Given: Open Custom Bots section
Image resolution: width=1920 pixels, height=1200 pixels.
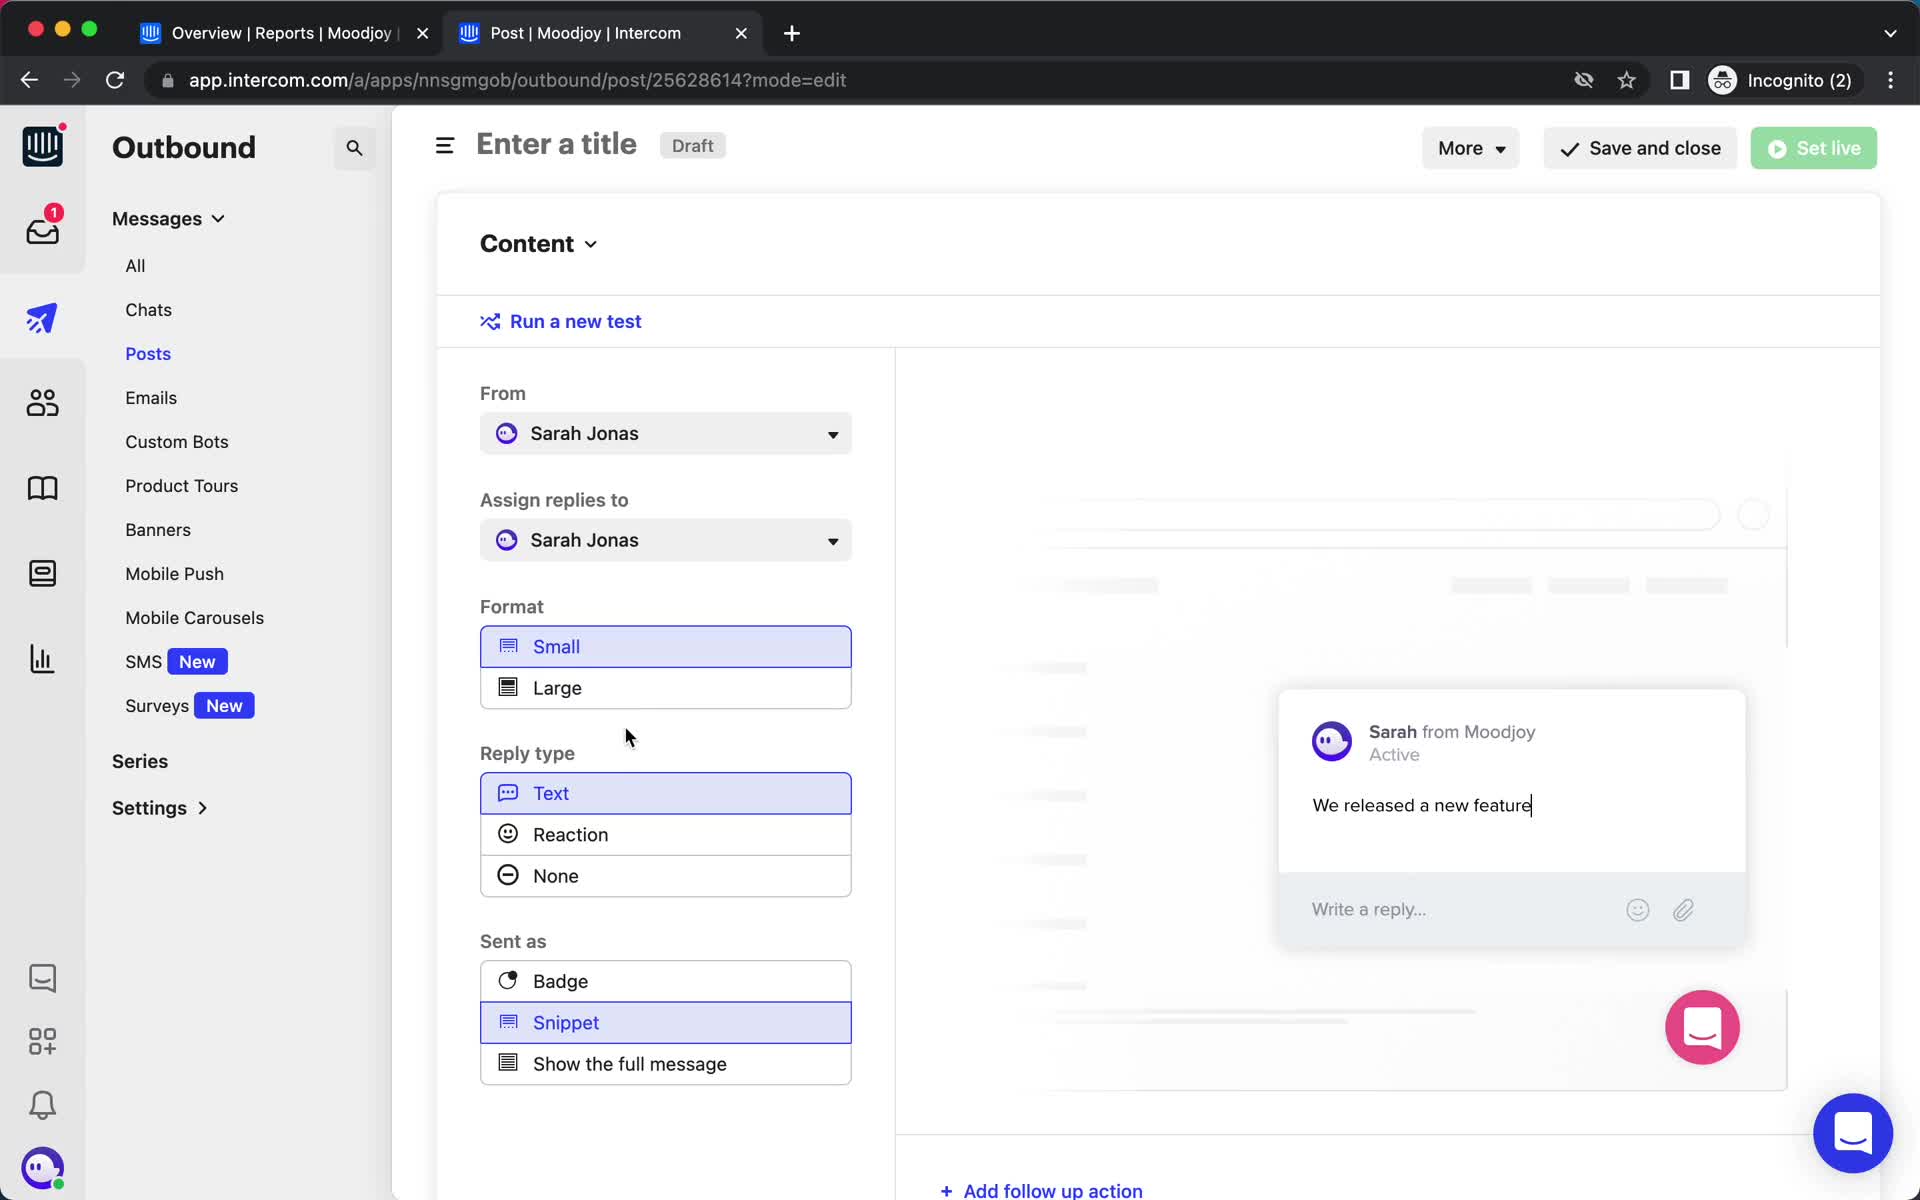Looking at the screenshot, I should point(177,442).
